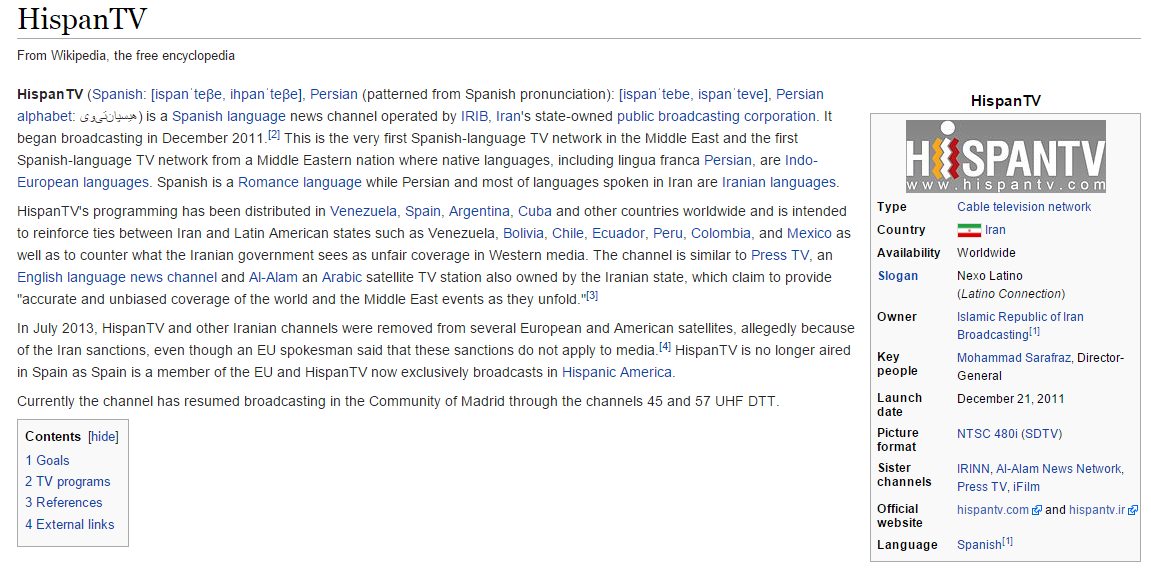Open the Cuba link
Screen dimensions: 1151x568
pos(535,212)
